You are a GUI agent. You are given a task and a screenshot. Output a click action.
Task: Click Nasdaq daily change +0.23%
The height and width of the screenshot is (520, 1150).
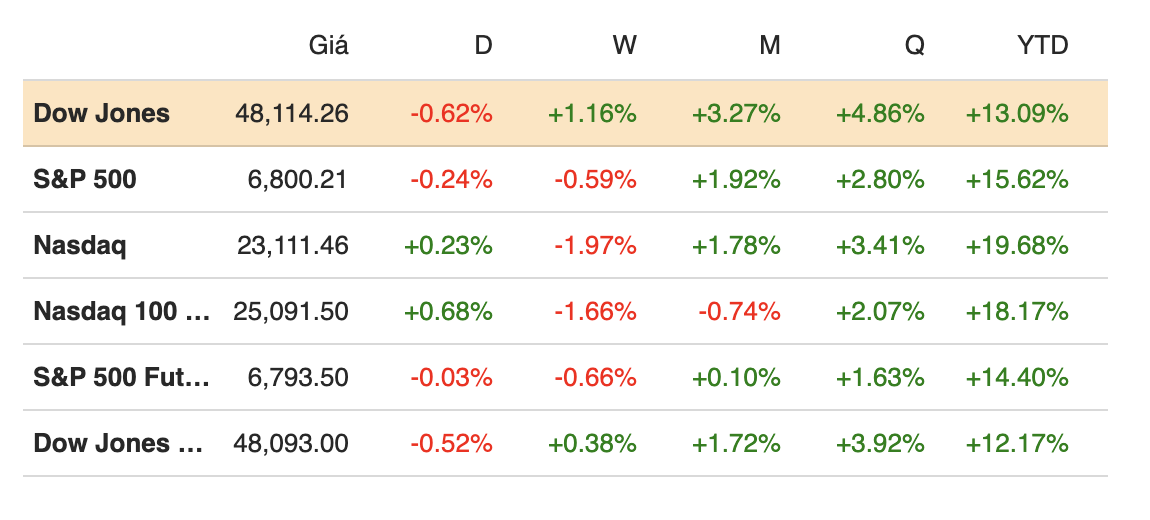(448, 245)
